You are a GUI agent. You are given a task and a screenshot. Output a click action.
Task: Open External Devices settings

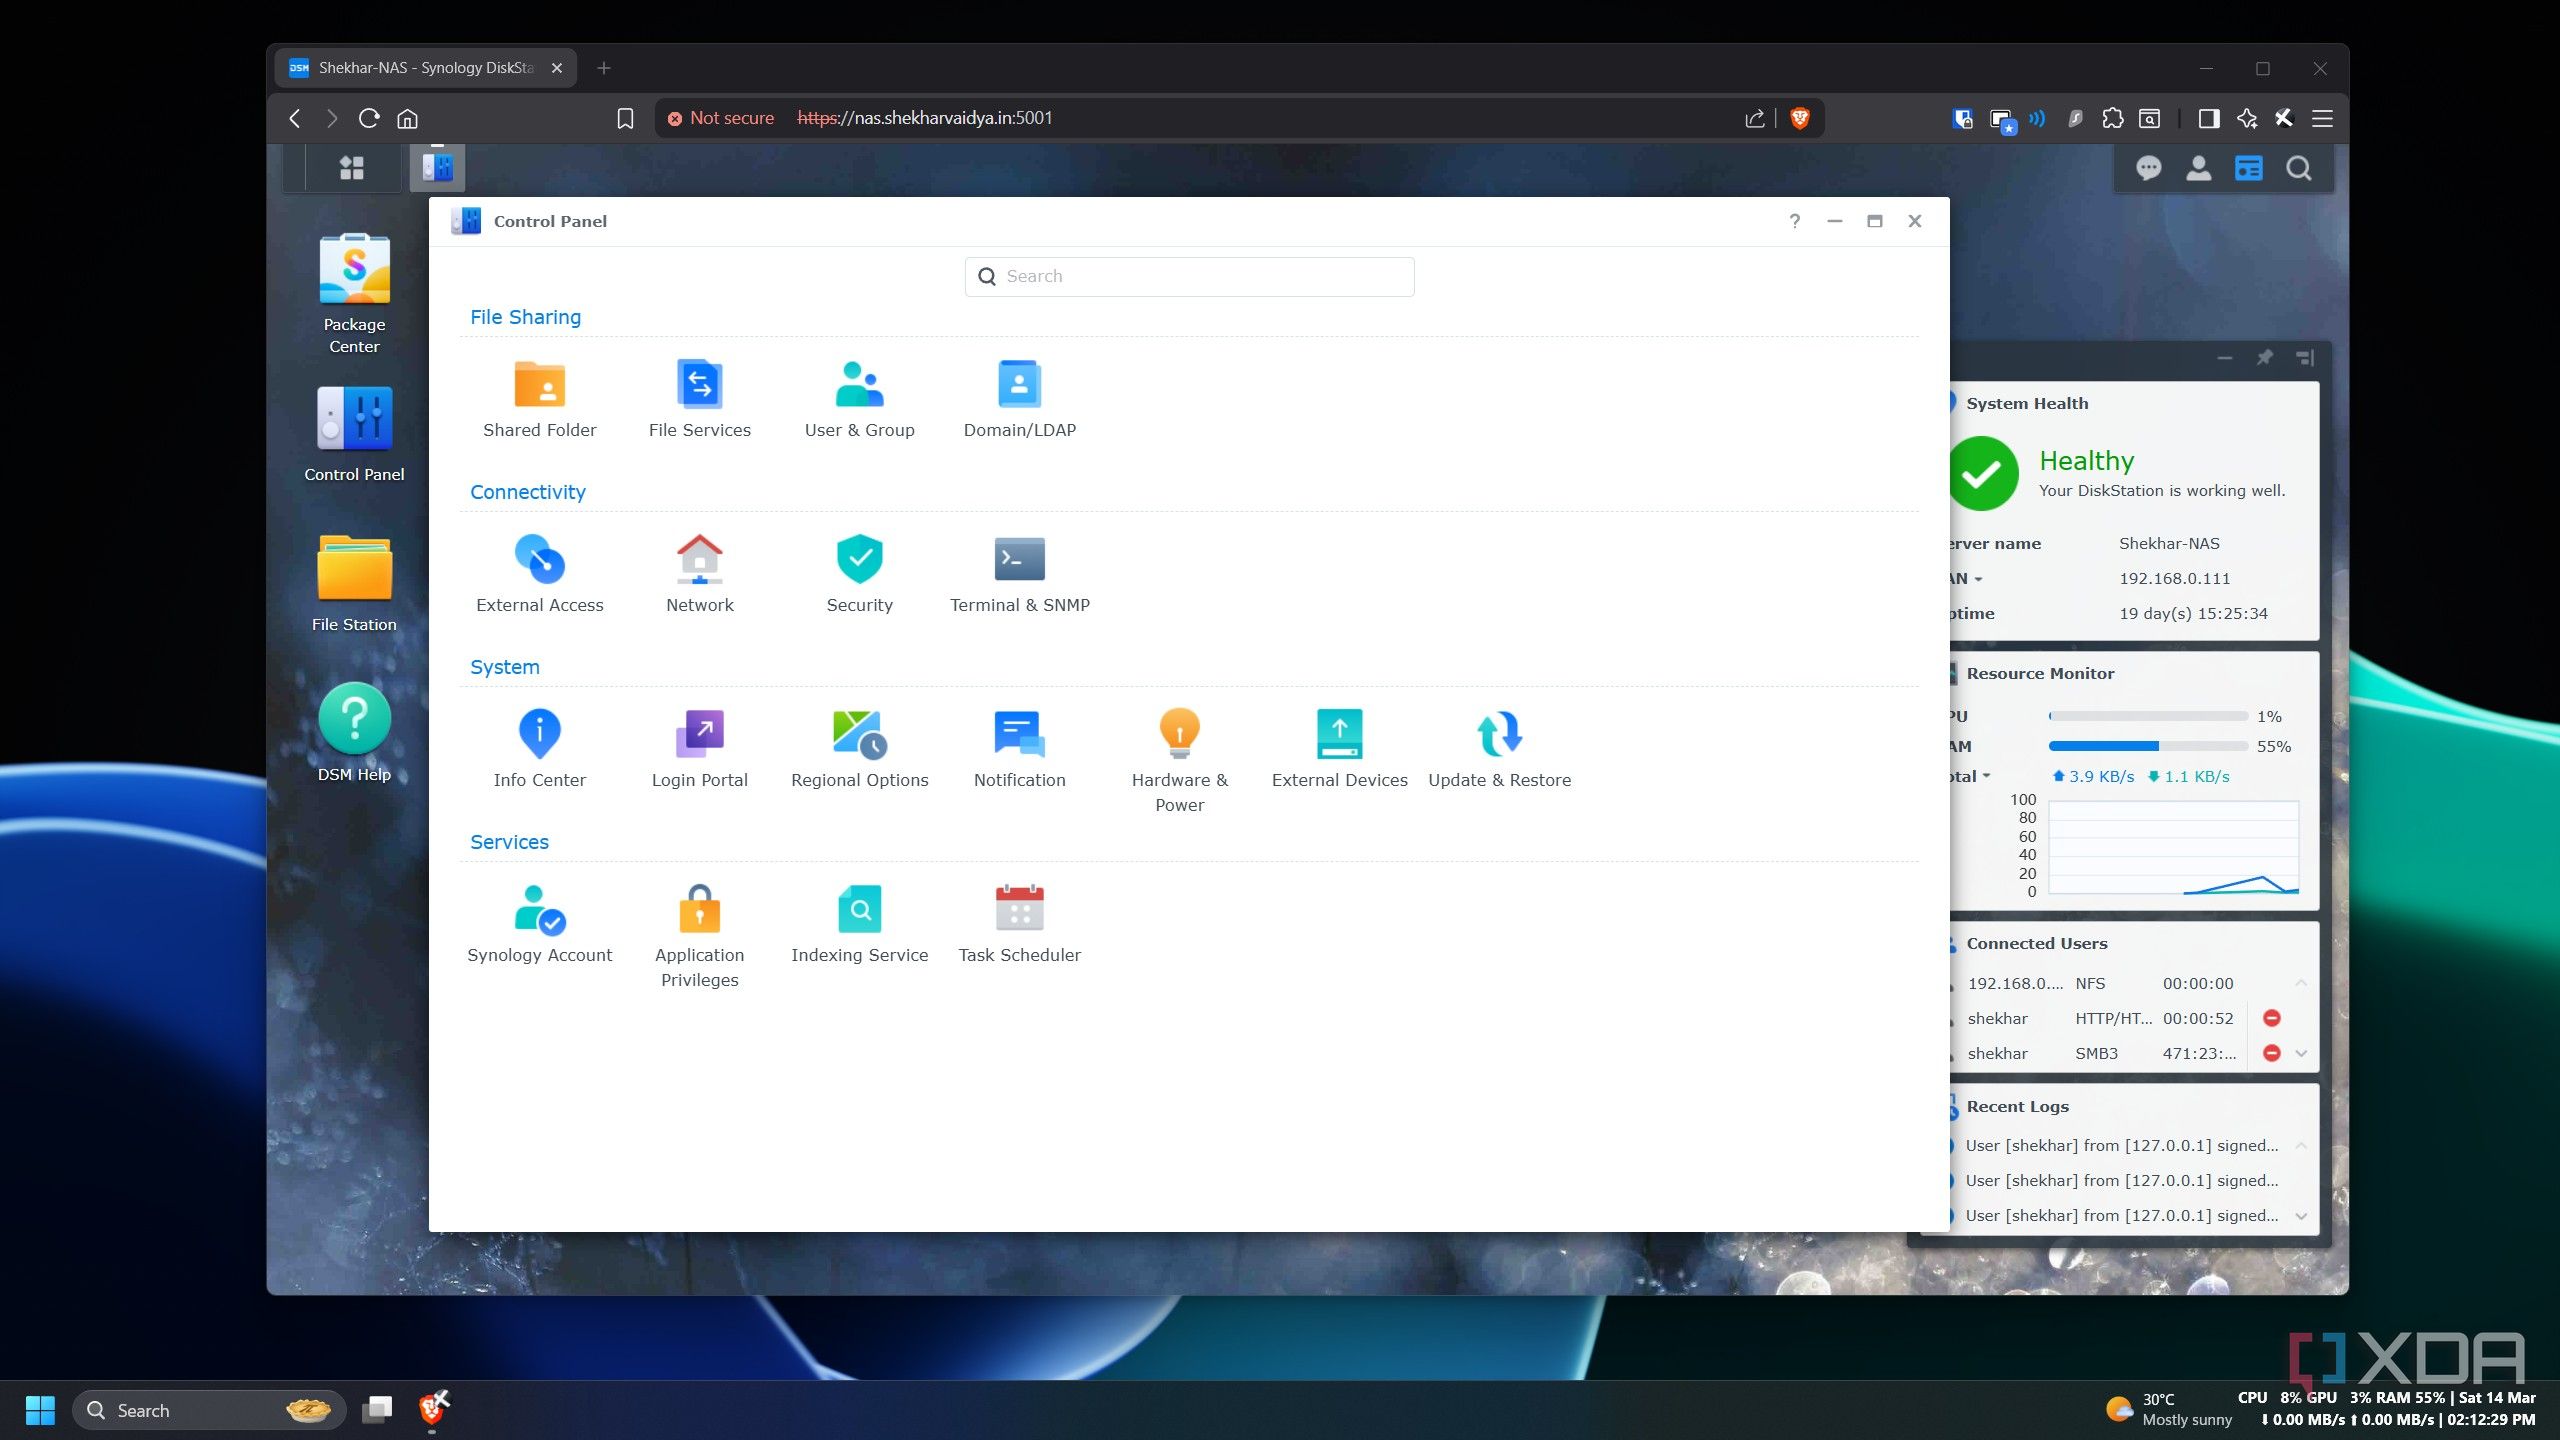pyautogui.click(x=1339, y=750)
